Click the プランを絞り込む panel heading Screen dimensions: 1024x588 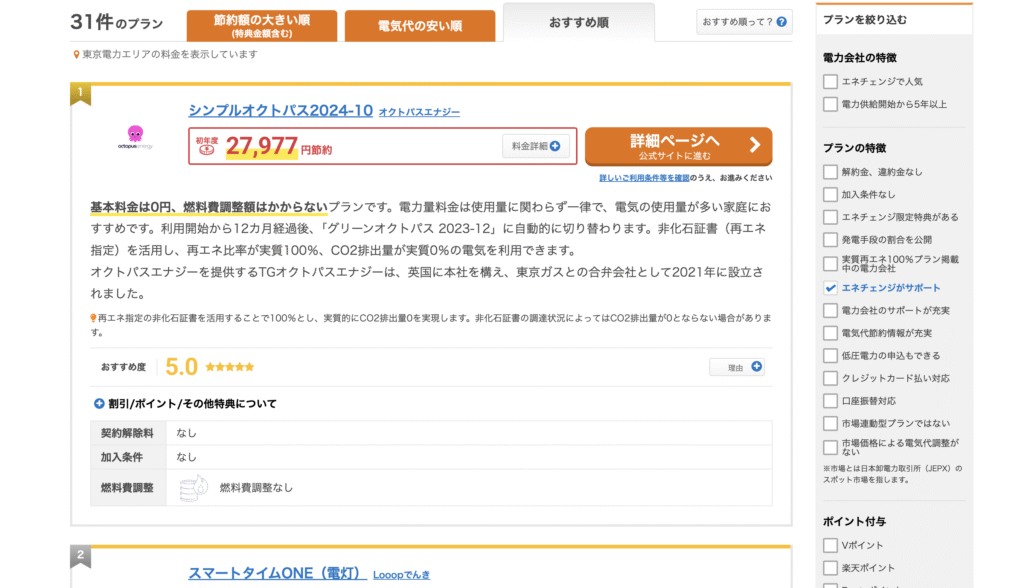pyautogui.click(x=865, y=20)
